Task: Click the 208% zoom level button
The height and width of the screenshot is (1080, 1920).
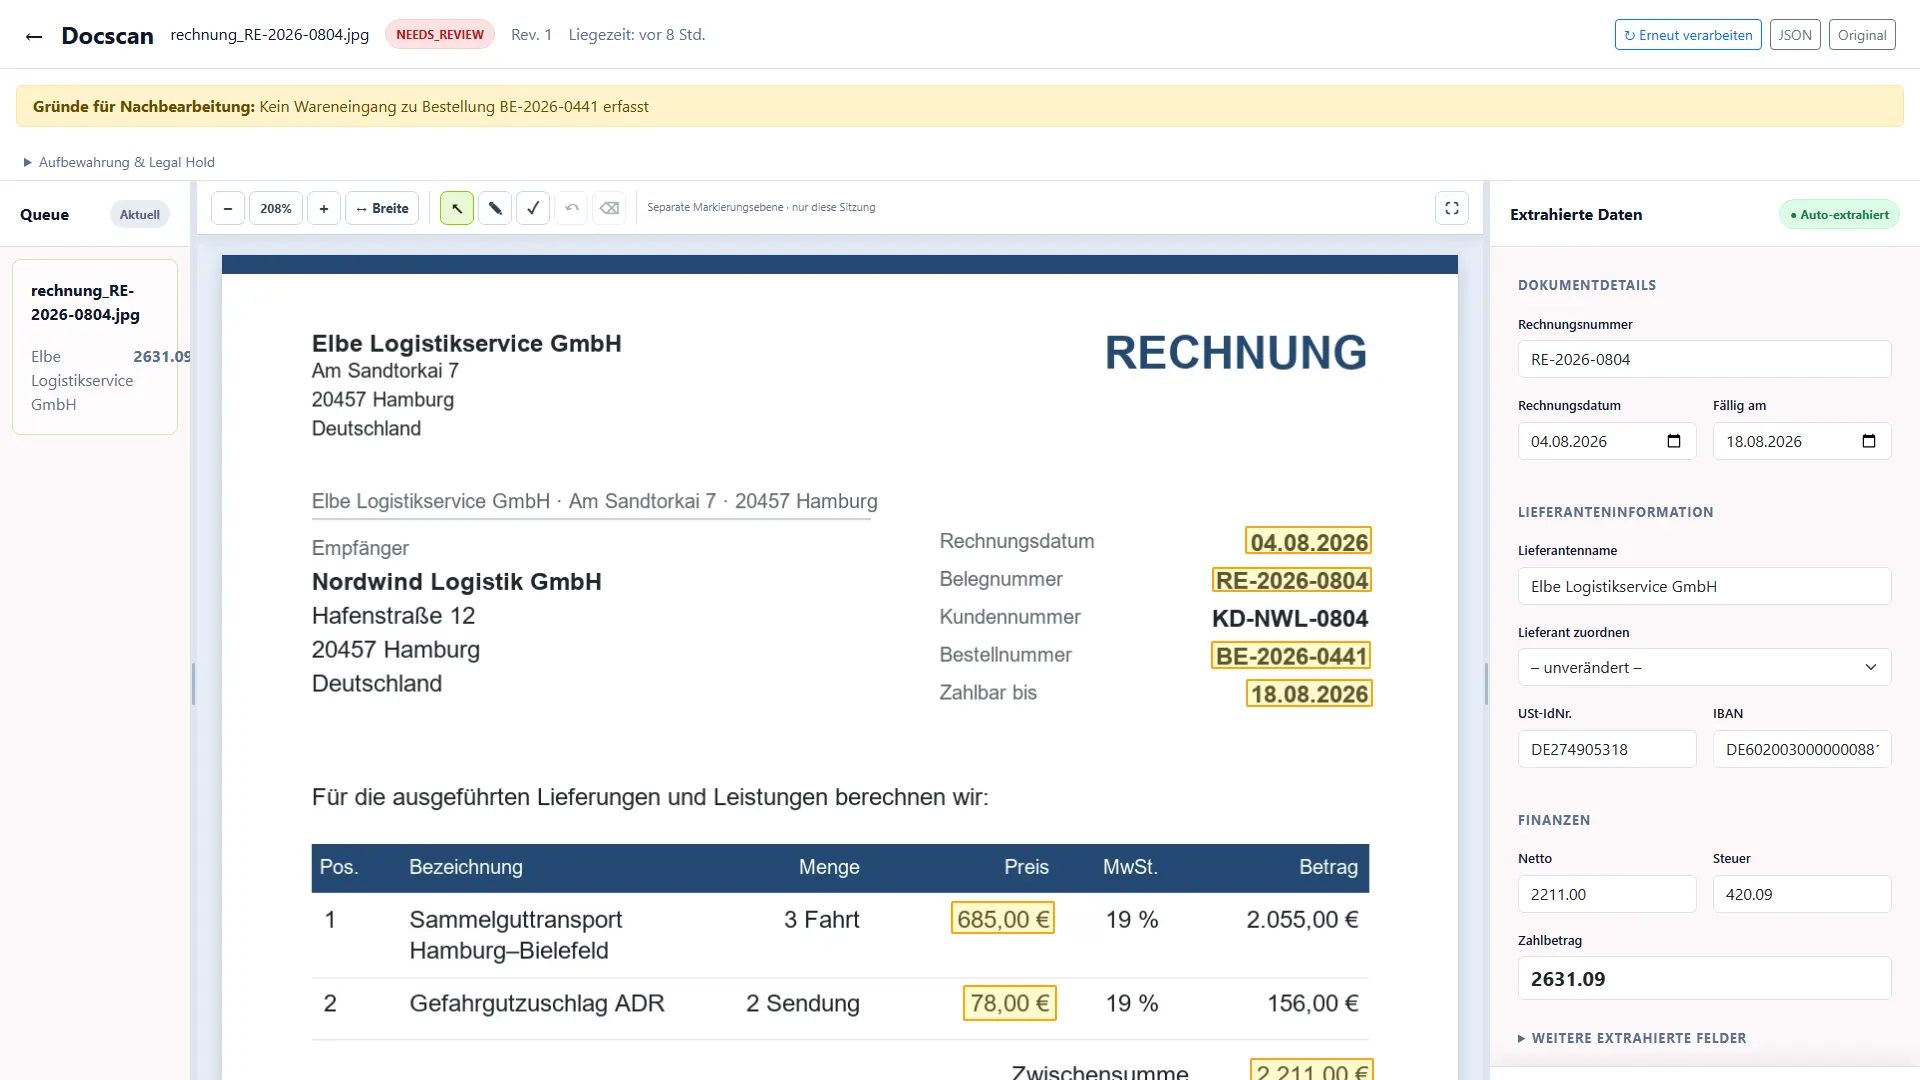Action: (x=276, y=208)
